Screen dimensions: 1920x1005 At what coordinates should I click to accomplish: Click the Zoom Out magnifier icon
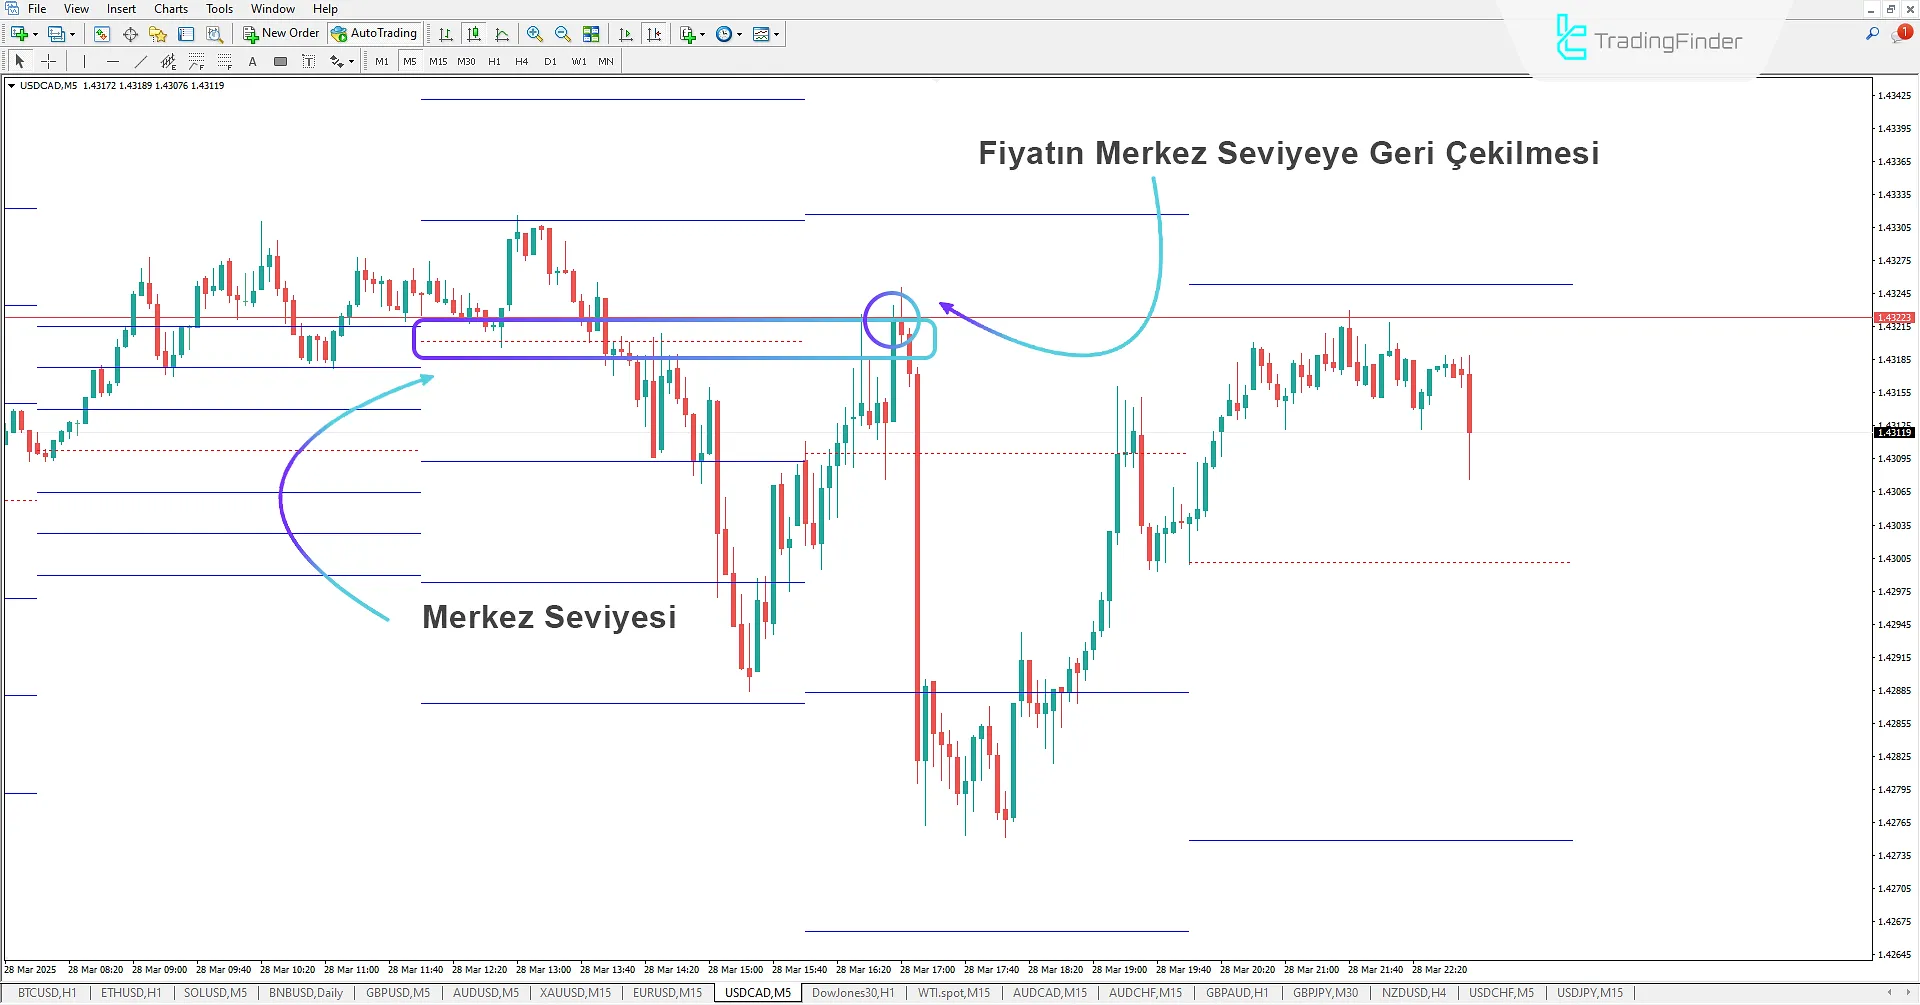click(x=563, y=34)
